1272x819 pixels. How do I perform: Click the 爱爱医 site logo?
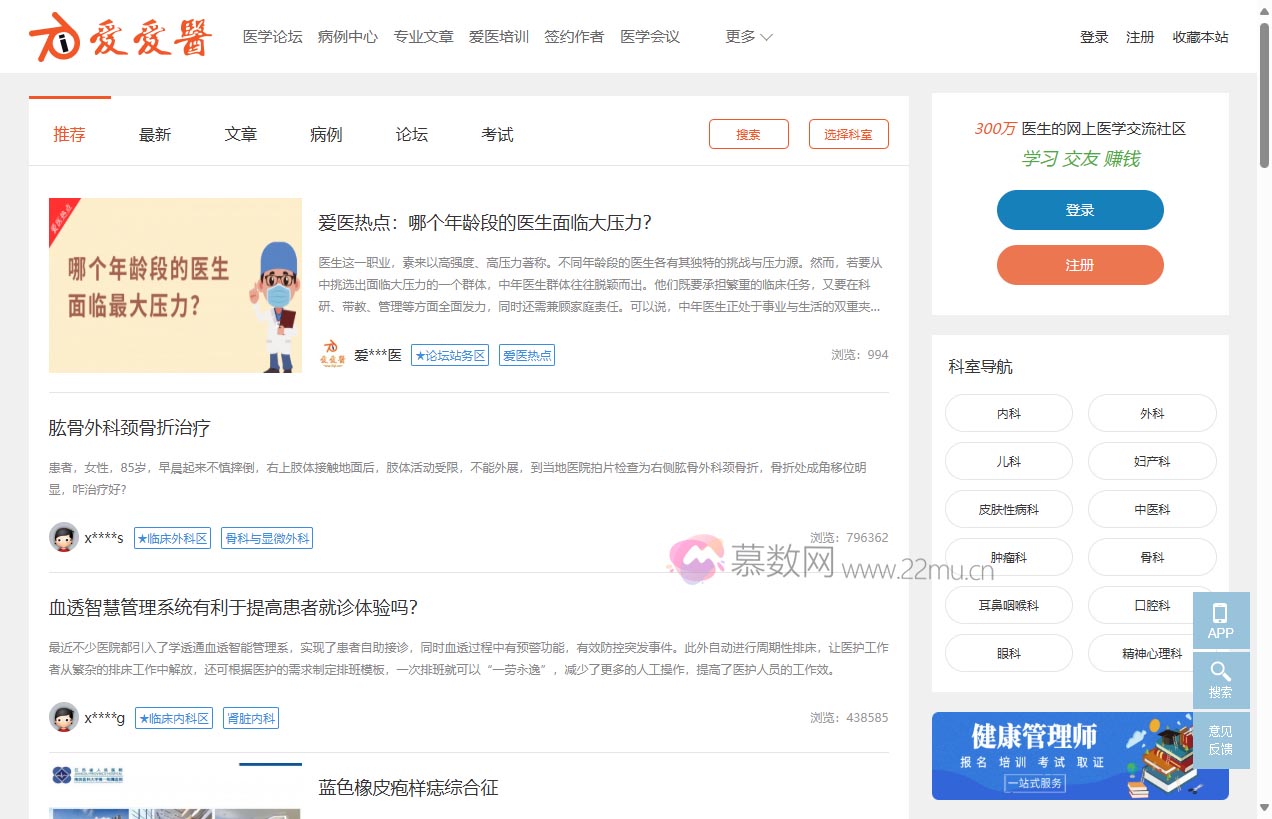[x=118, y=36]
